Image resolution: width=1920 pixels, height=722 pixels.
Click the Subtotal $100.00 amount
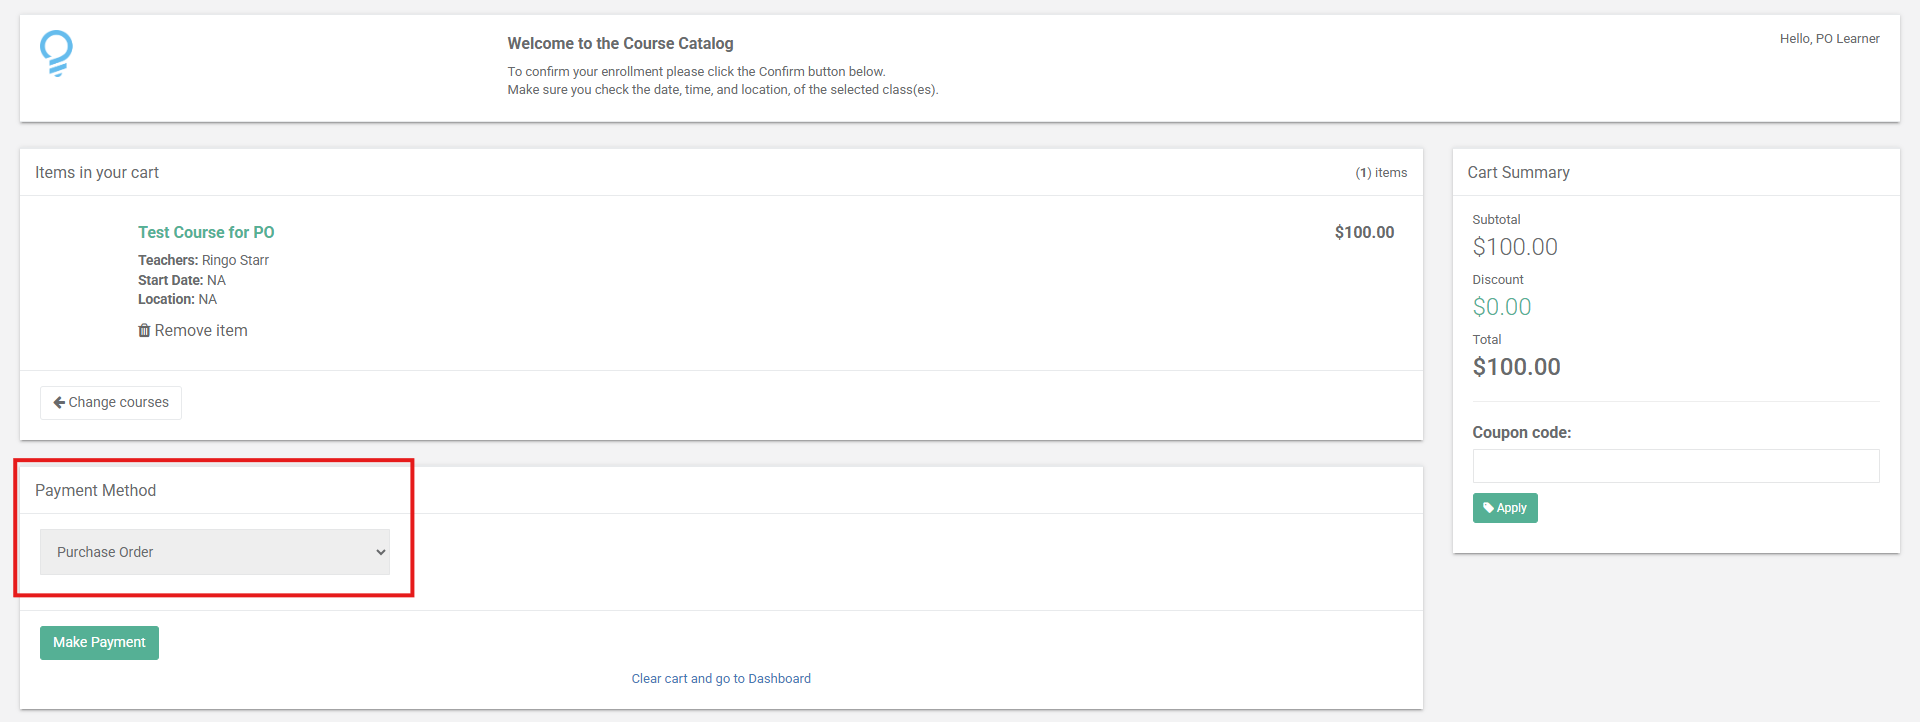(1515, 247)
